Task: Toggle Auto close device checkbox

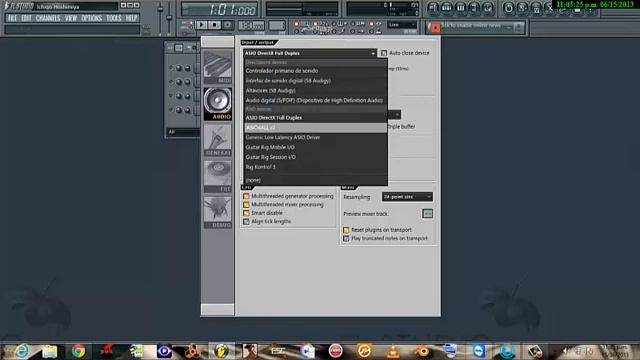Action: point(384,53)
